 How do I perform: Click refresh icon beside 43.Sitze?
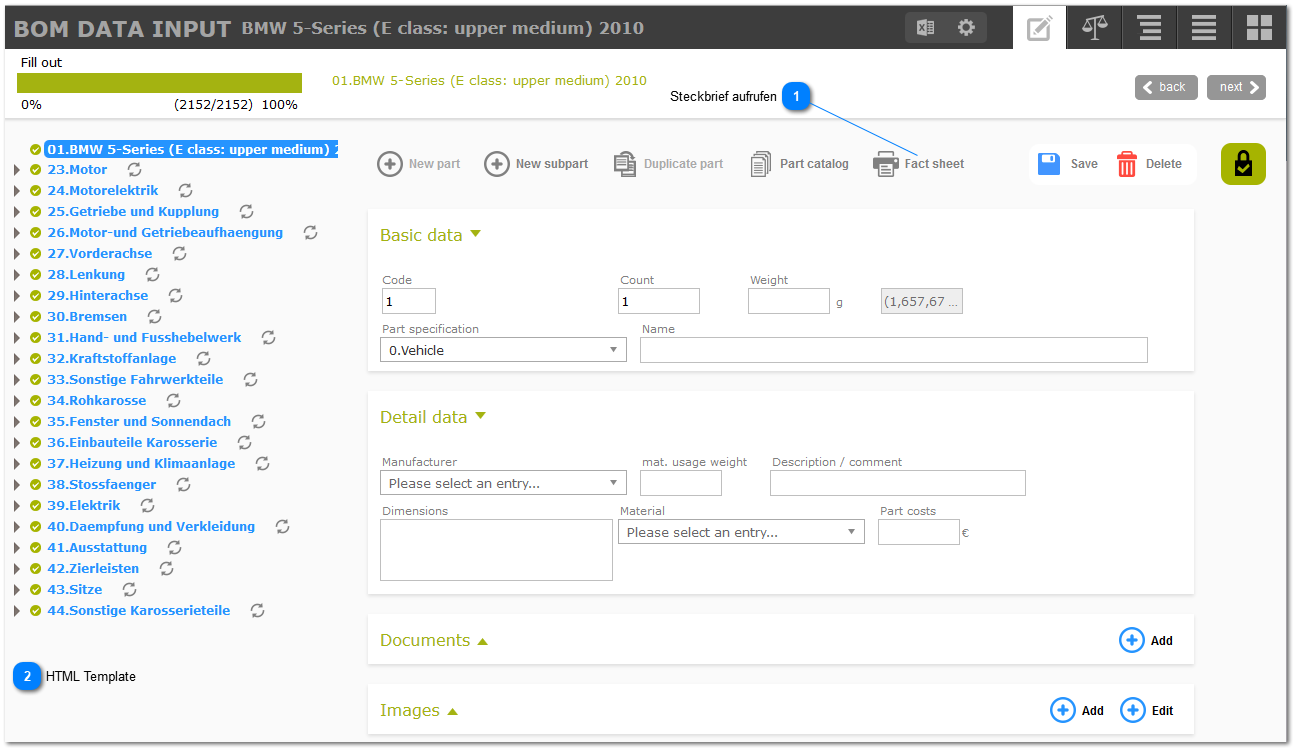point(130,590)
